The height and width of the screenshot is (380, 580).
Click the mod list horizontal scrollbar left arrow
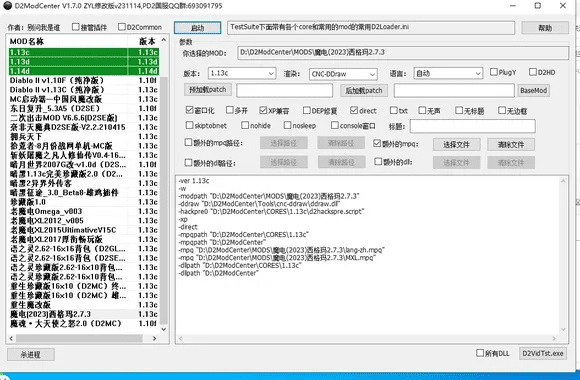tap(11, 338)
